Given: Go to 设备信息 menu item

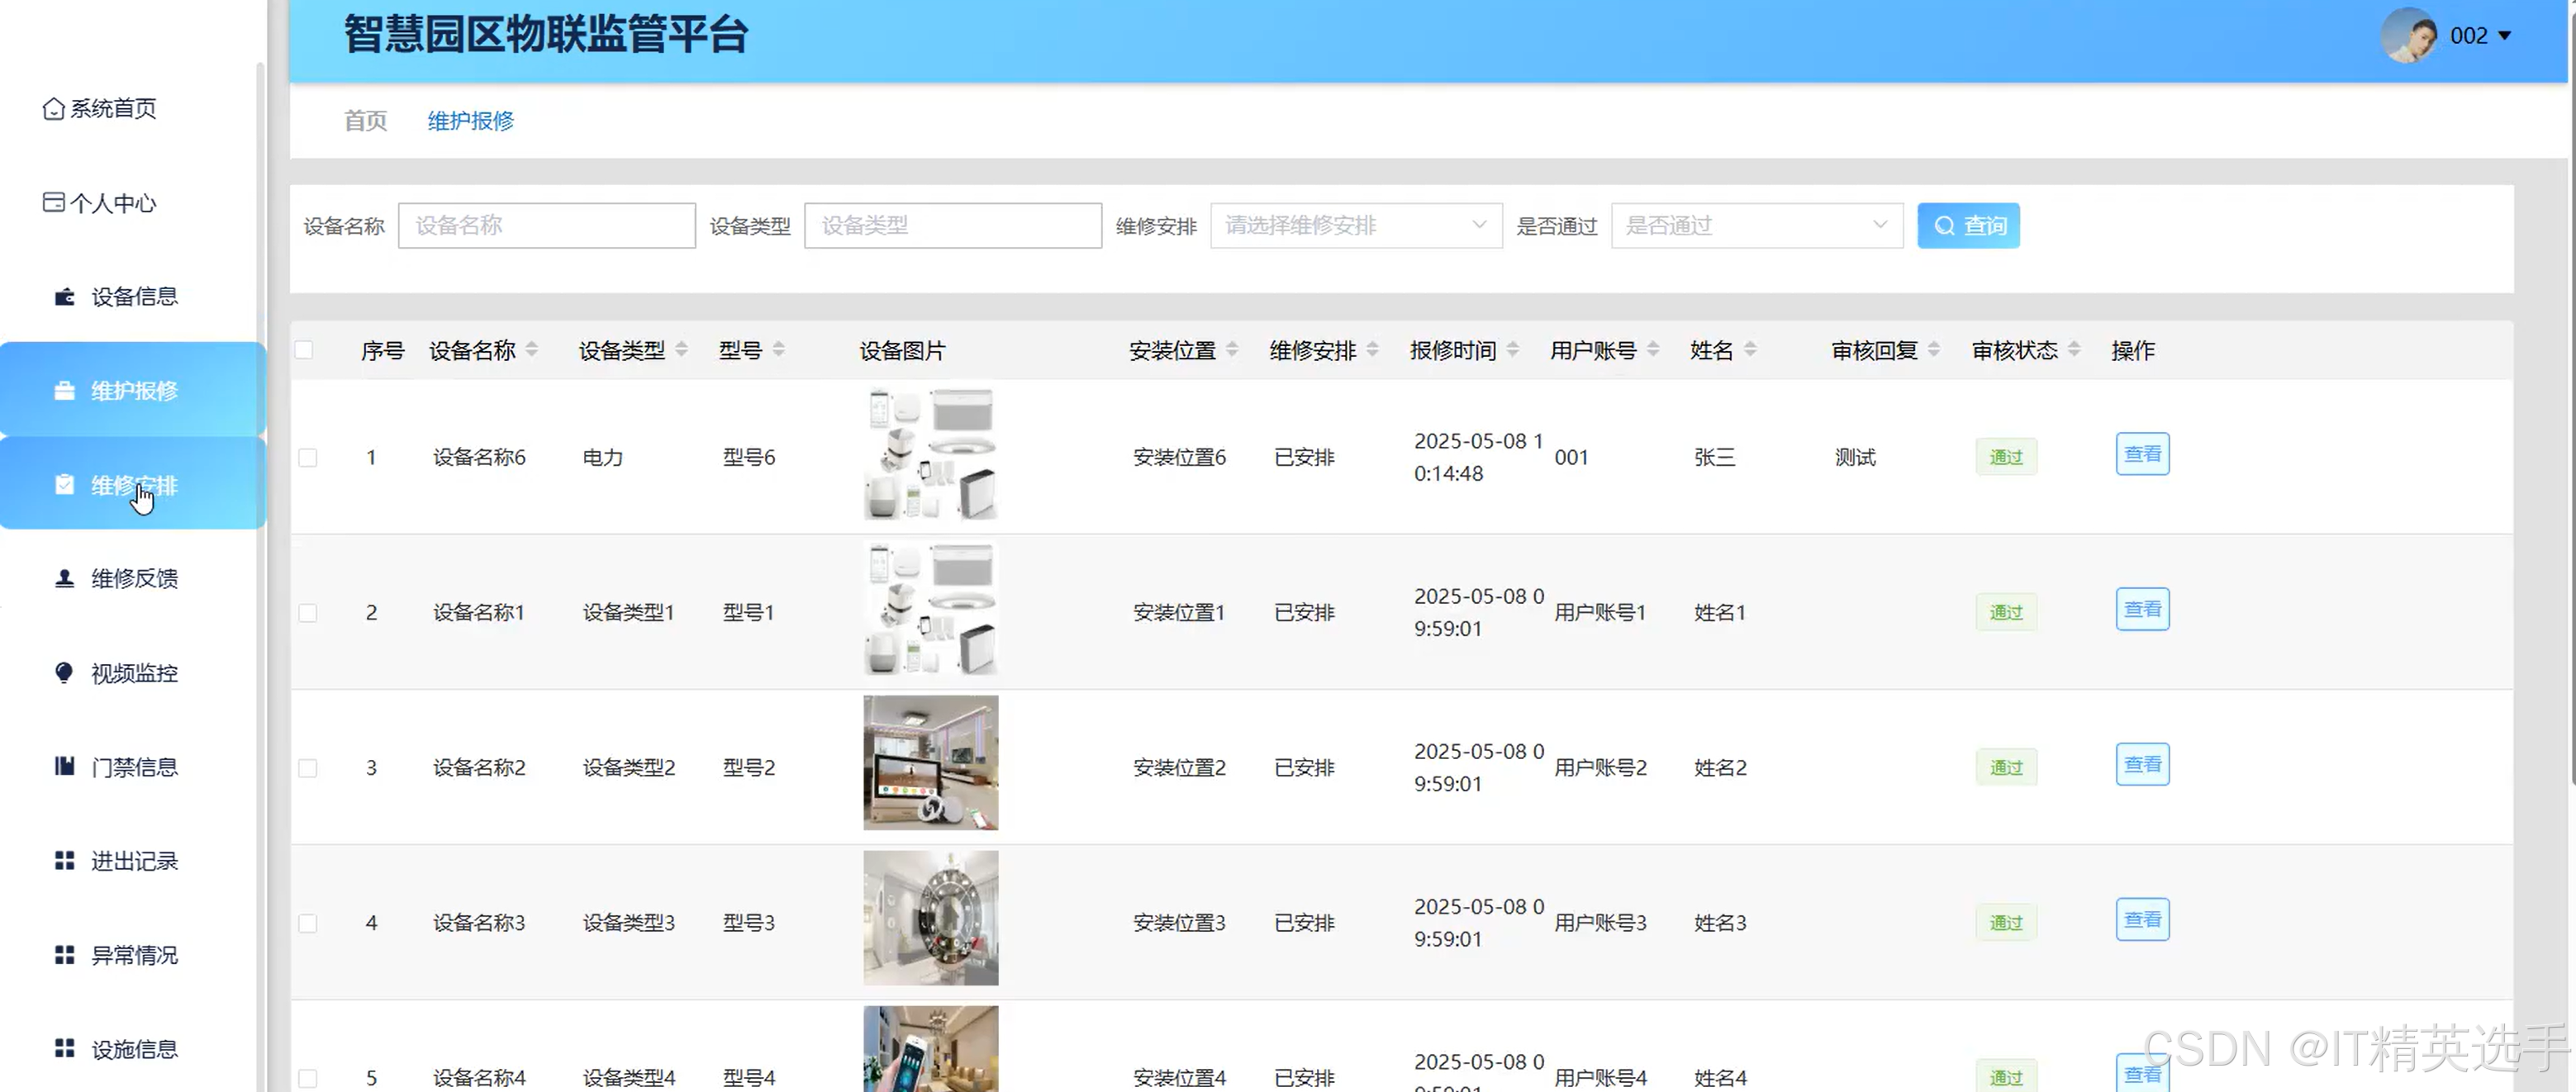Looking at the screenshot, I should (x=135, y=297).
